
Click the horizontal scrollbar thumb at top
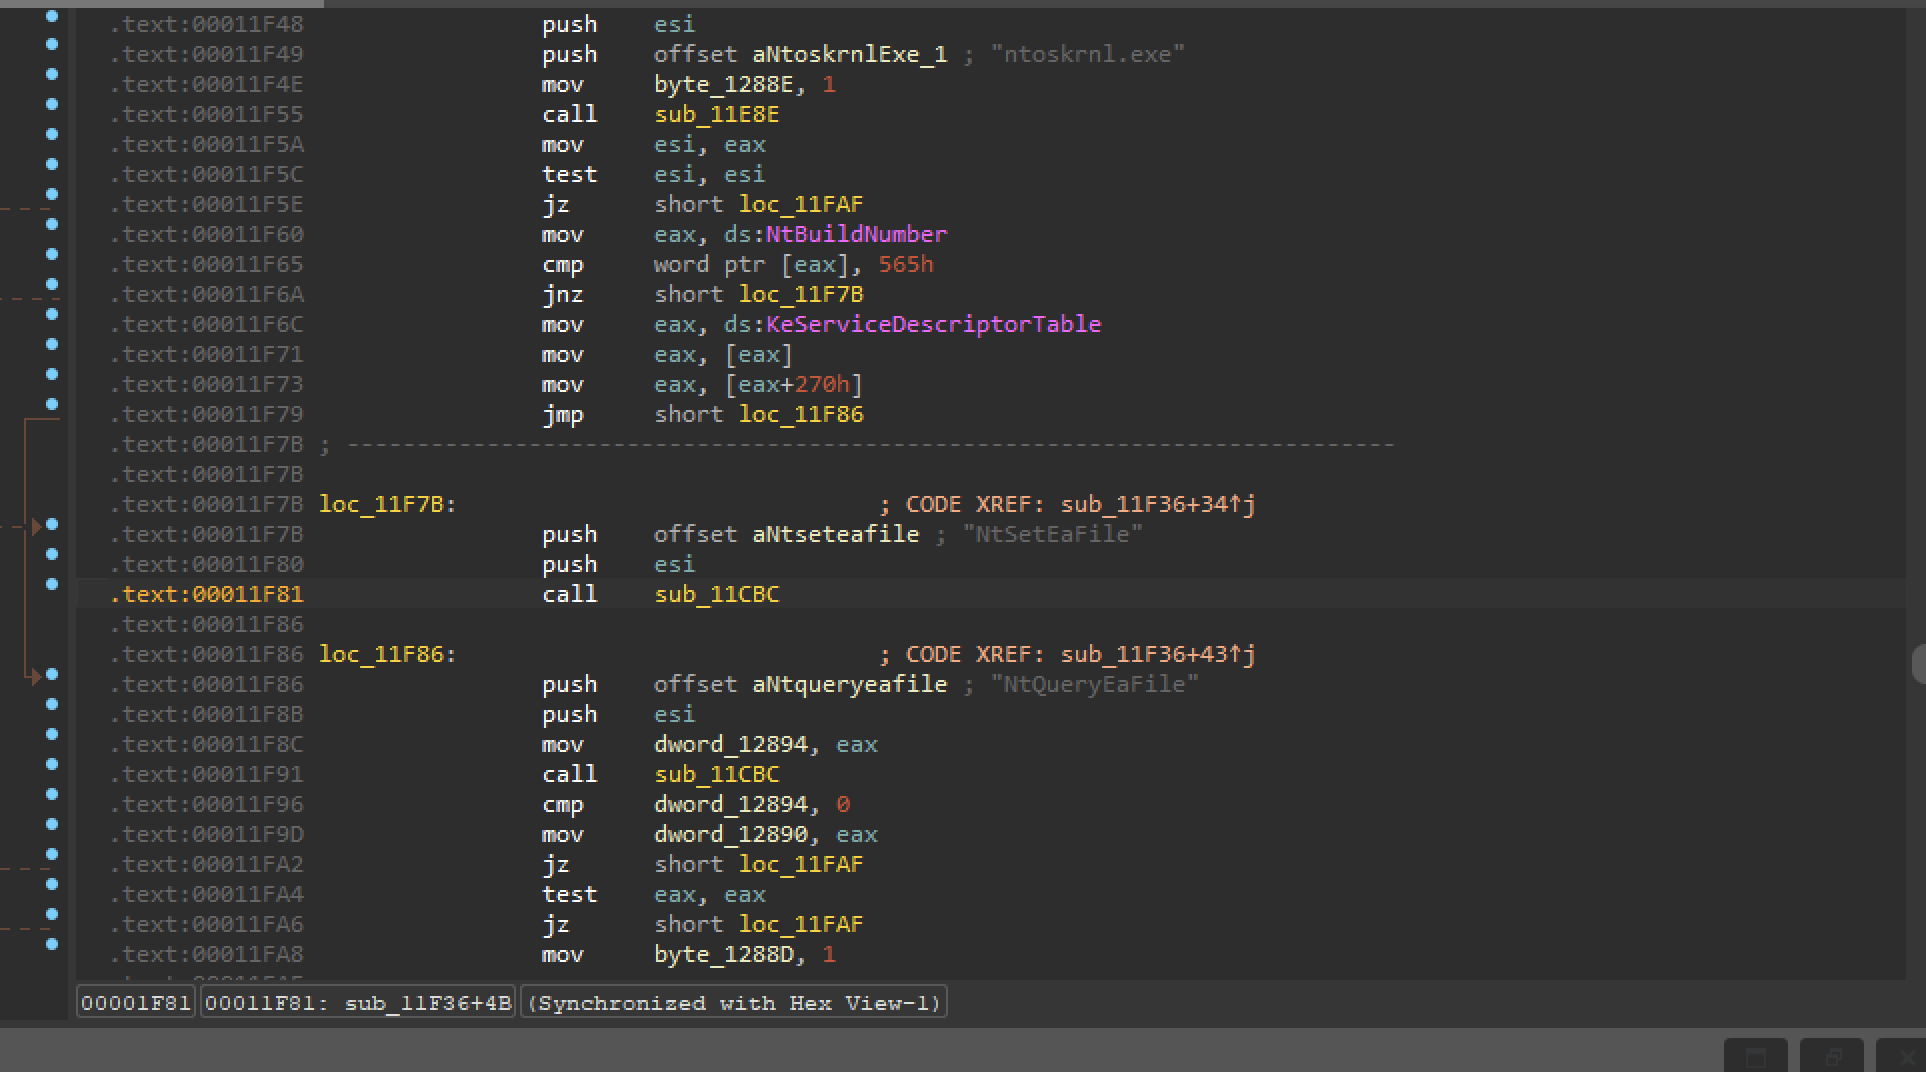pos(162,4)
